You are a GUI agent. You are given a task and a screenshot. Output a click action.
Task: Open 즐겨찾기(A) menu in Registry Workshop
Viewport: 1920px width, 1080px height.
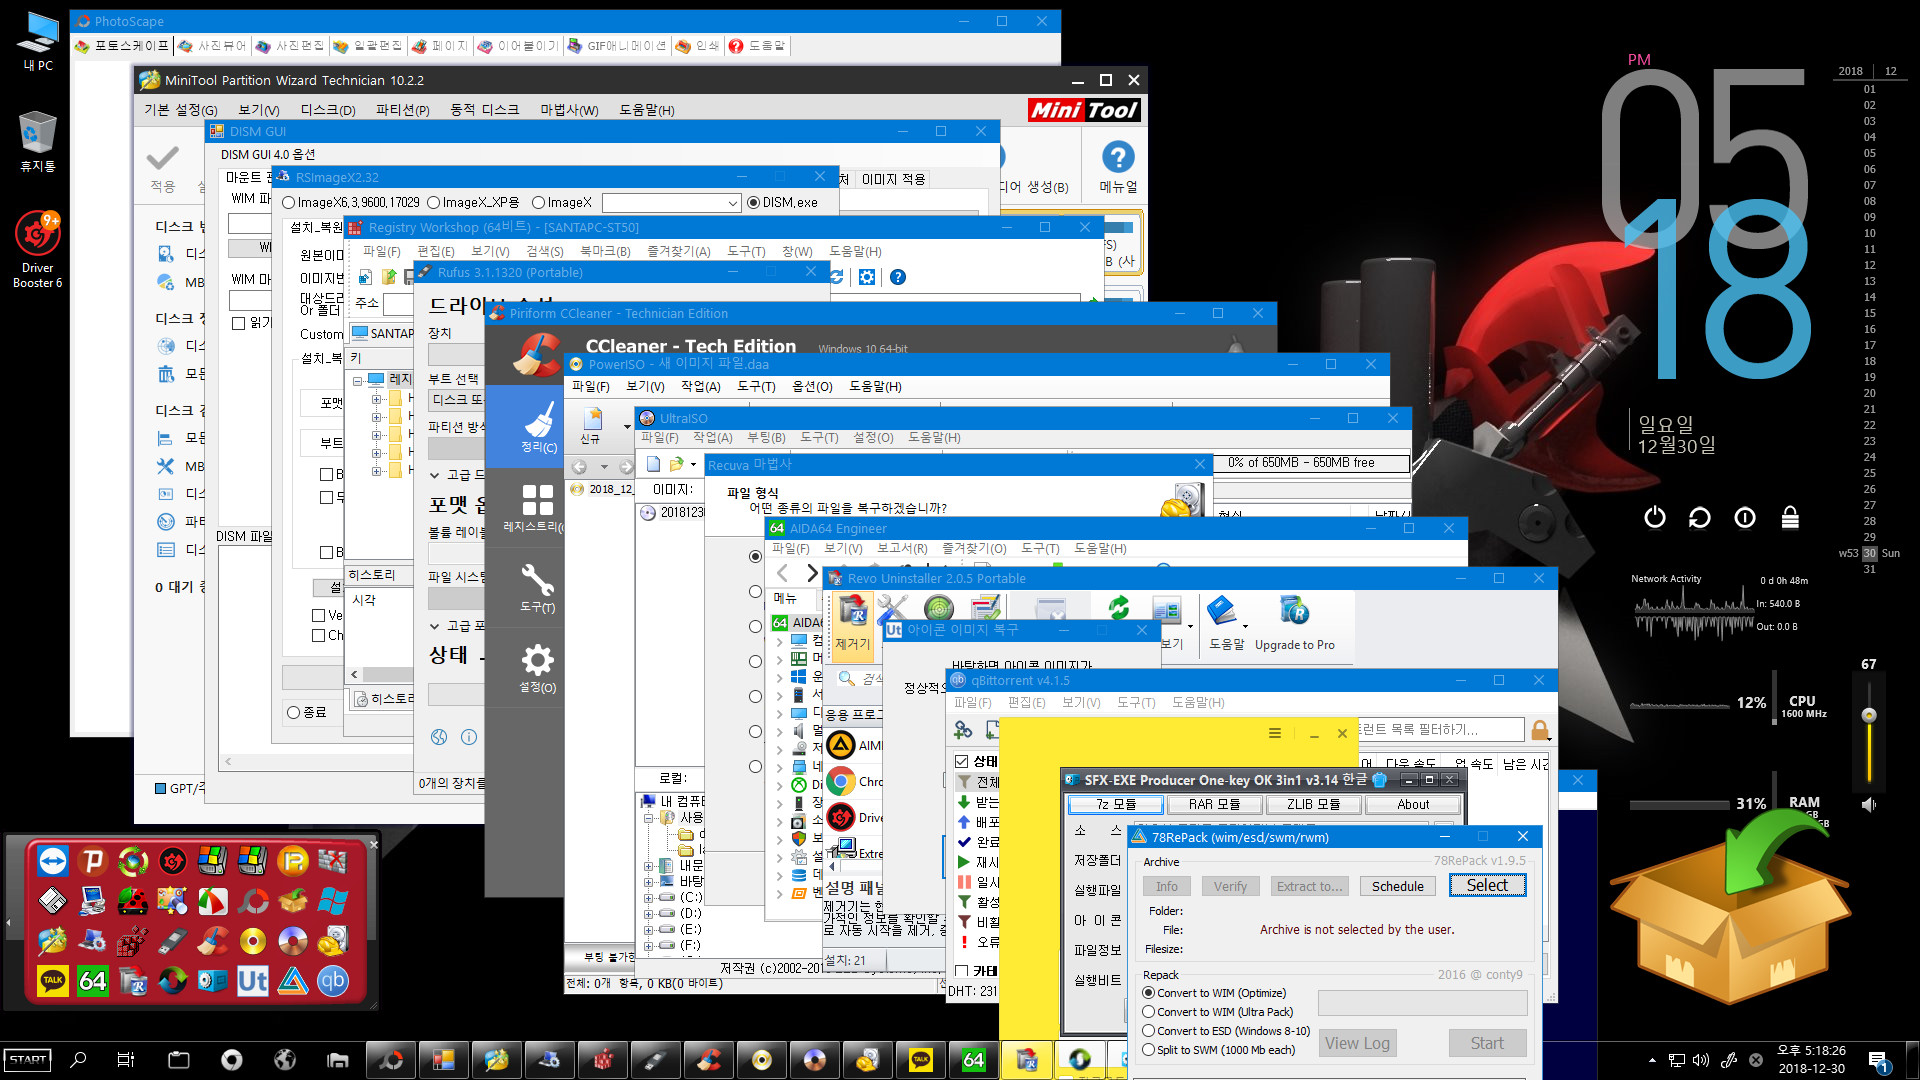[x=678, y=251]
